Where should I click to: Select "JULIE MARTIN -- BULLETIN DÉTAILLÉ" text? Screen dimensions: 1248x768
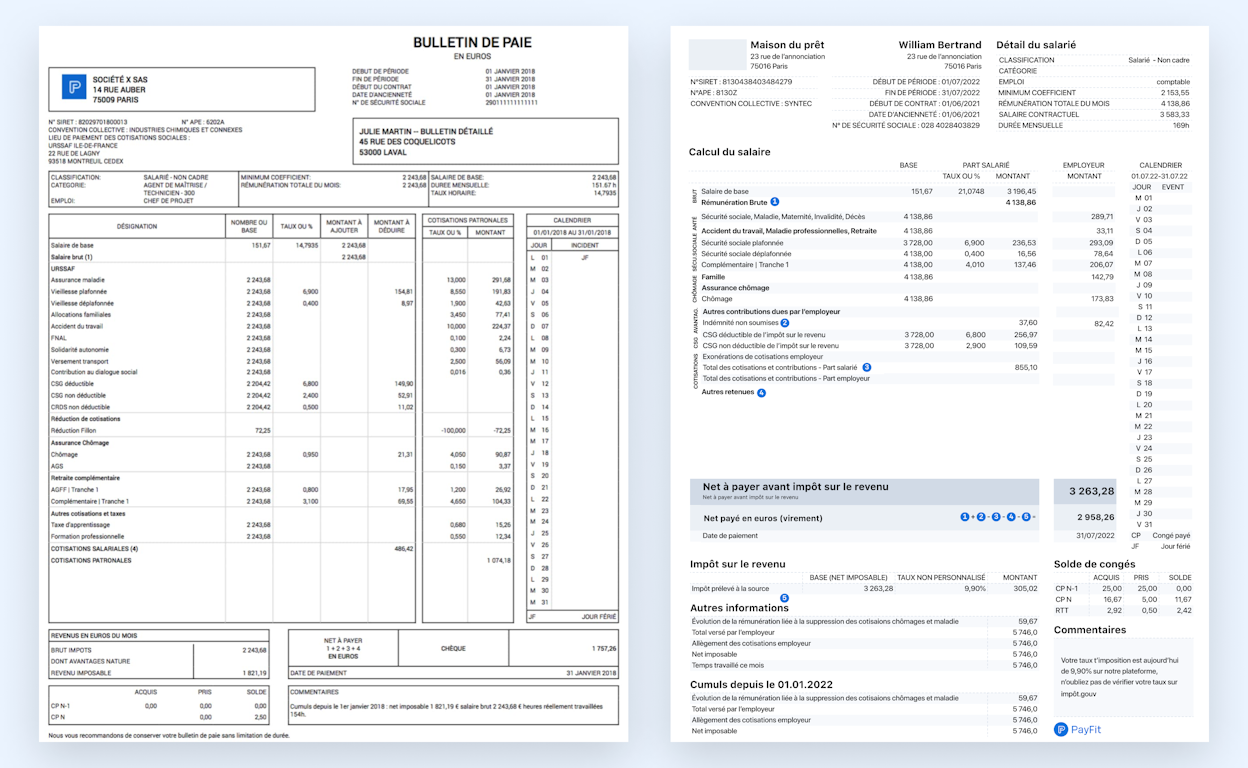[426, 131]
